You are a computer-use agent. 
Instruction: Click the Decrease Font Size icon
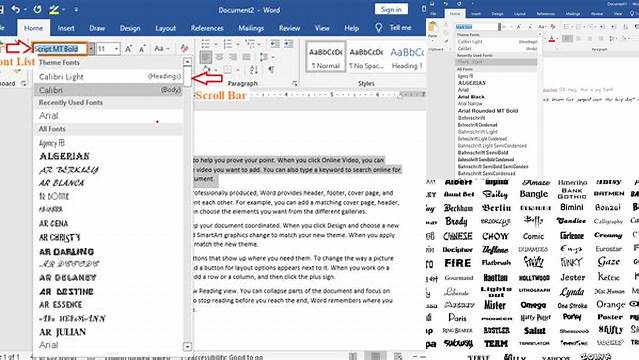pos(142,49)
